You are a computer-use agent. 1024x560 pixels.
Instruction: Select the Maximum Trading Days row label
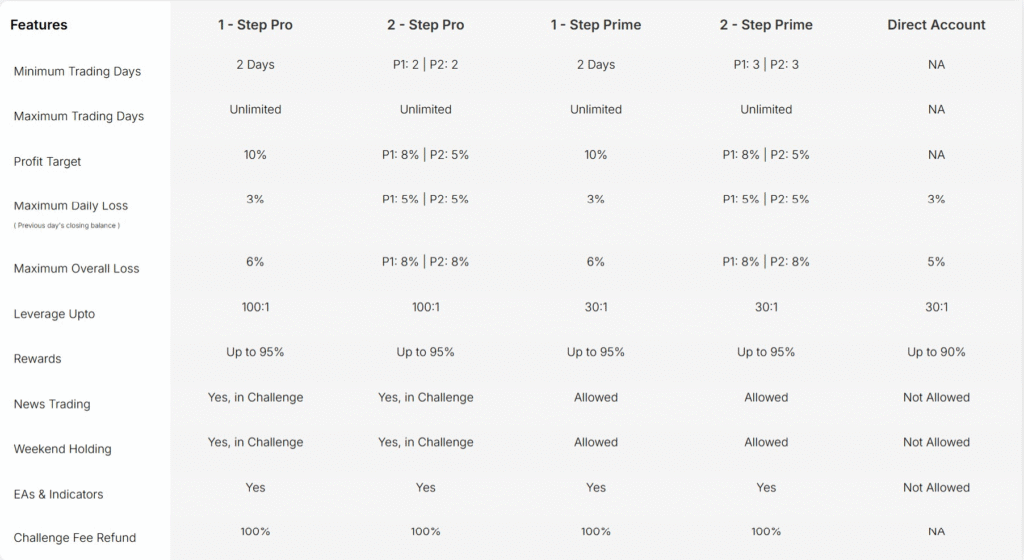(78, 116)
